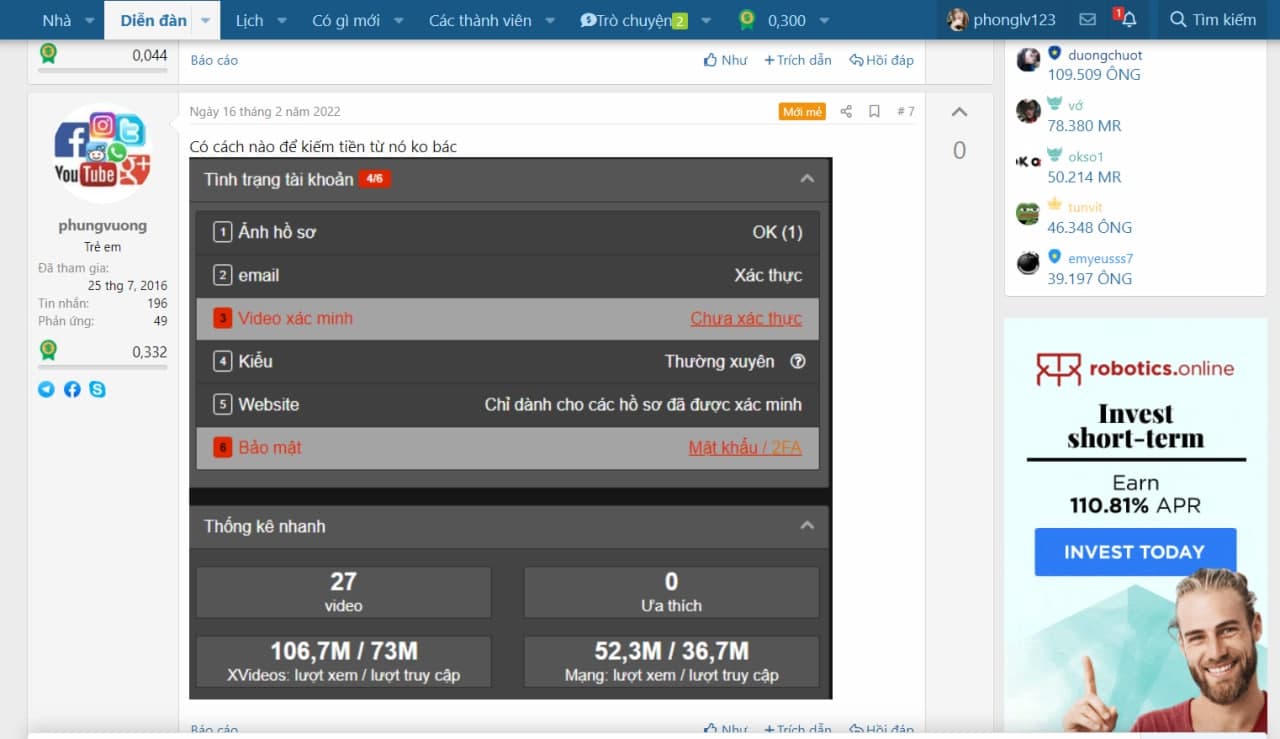1280x739 pixels.
Task: Click the medal icon beside 0,300
Action: coord(747,20)
